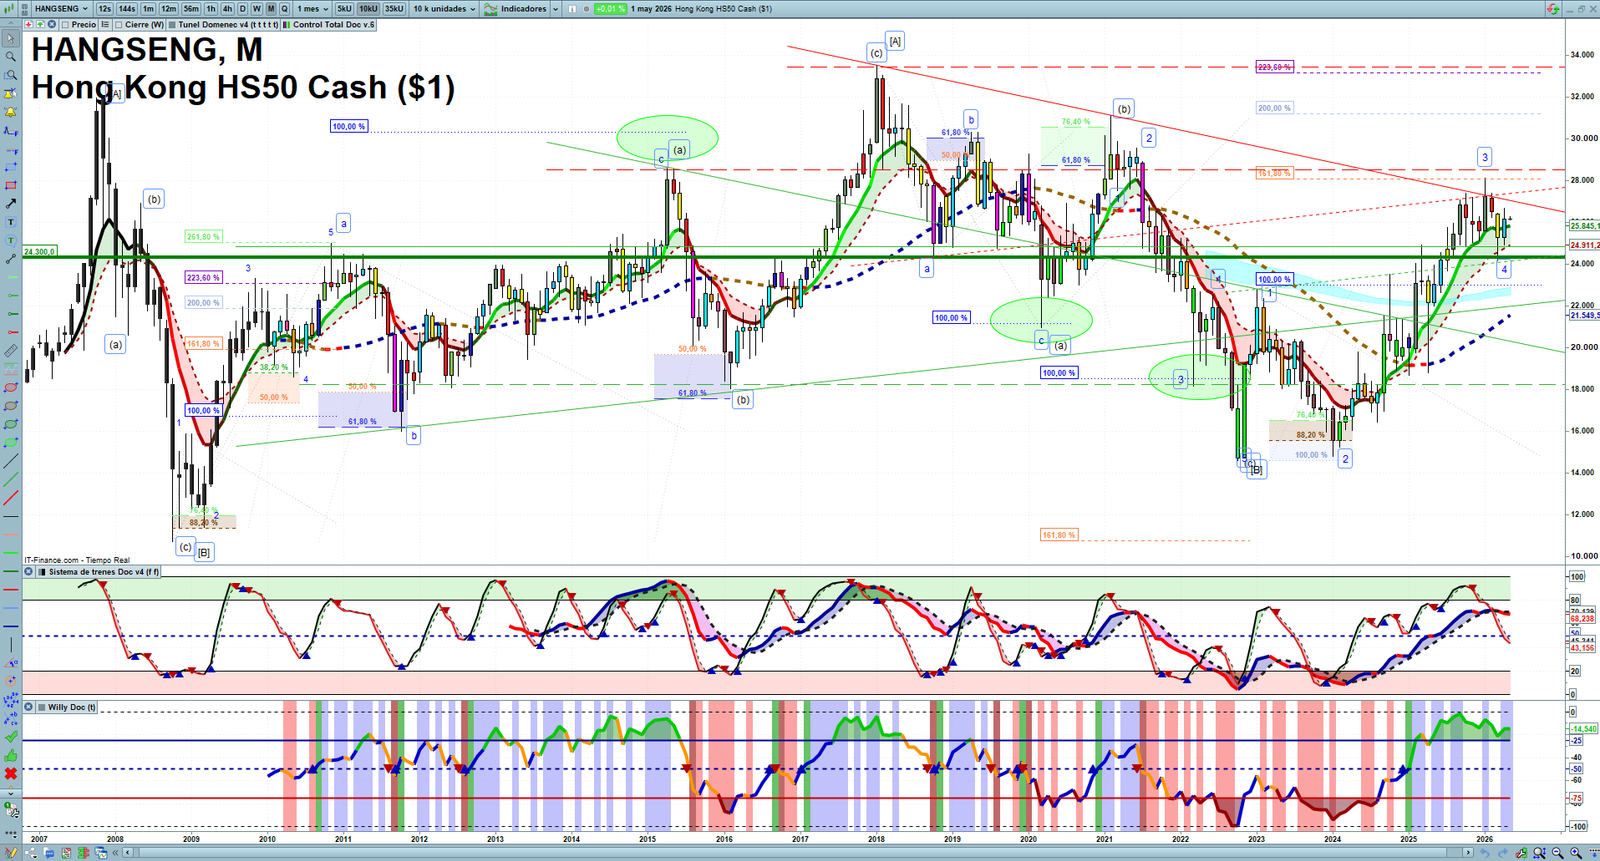The height and width of the screenshot is (861, 1600).
Task: Click the green +0,01 % change badge
Action: (x=610, y=8)
